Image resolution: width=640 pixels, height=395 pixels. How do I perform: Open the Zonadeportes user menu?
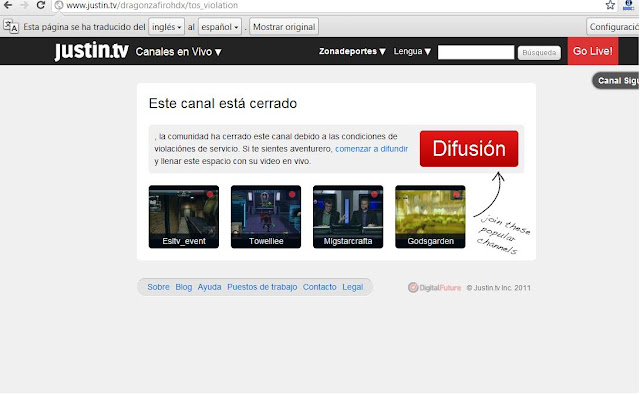[352, 51]
